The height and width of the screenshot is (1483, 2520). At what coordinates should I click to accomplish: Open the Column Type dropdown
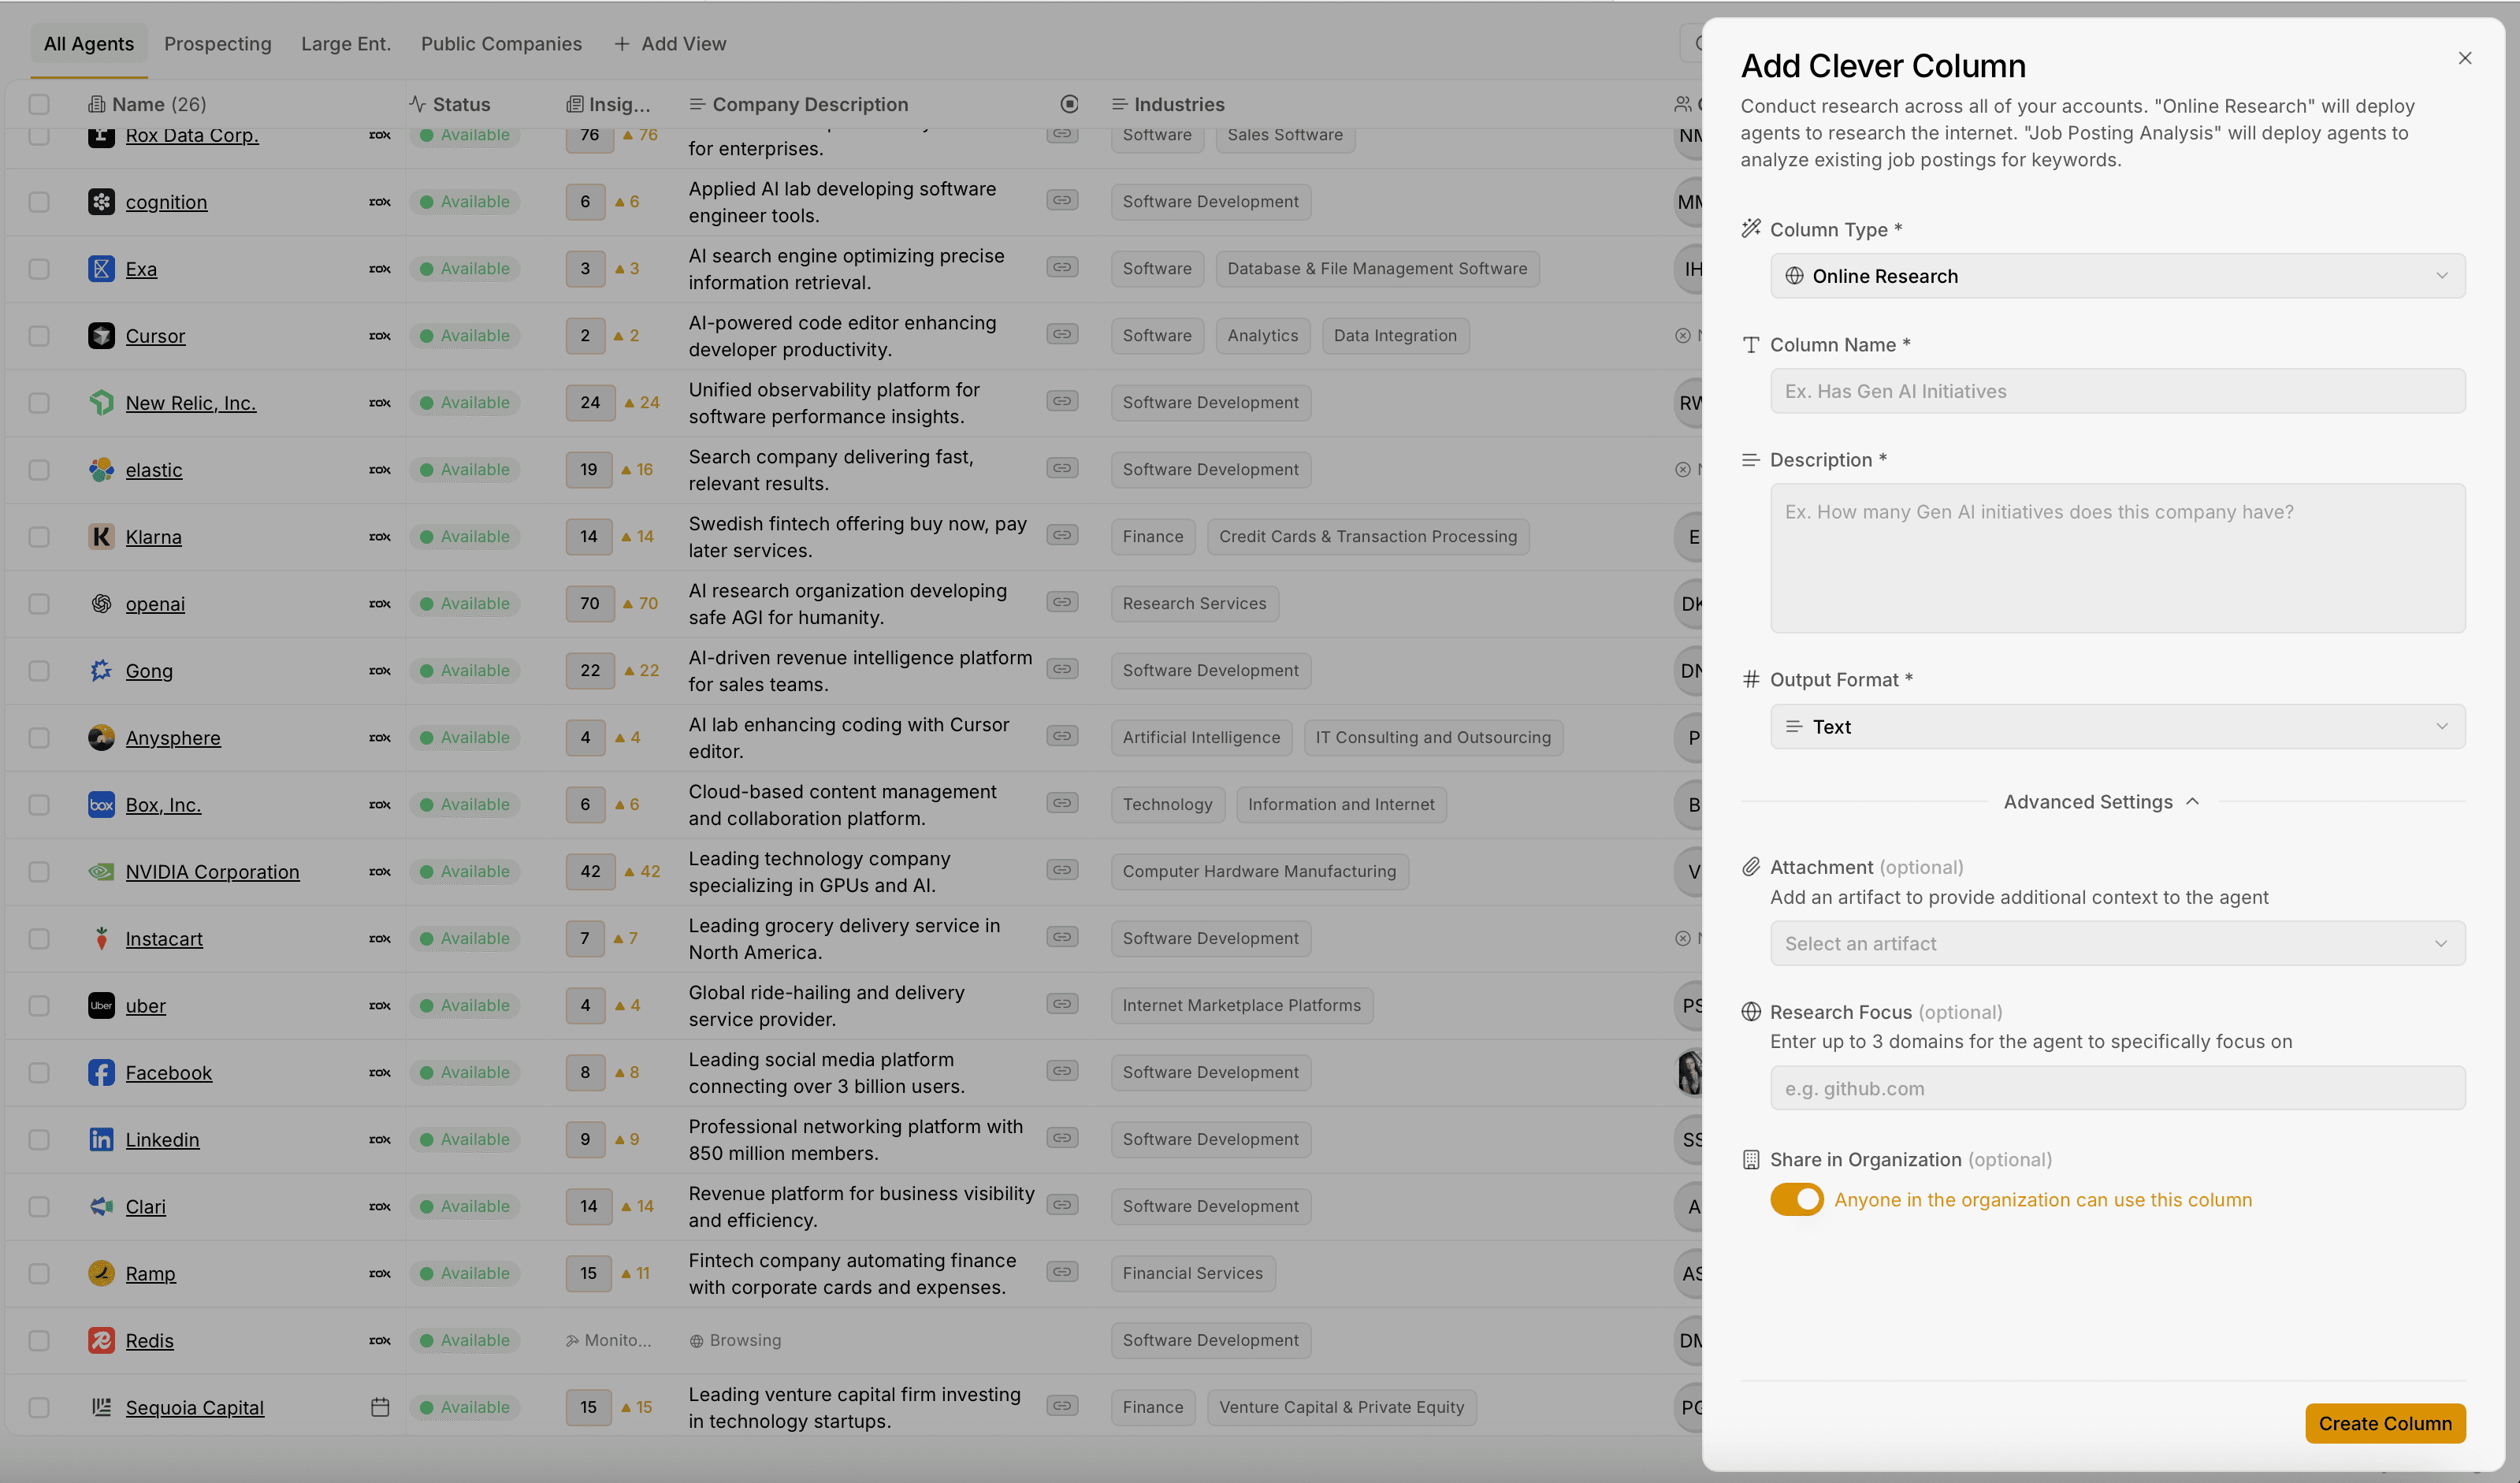coord(2117,276)
